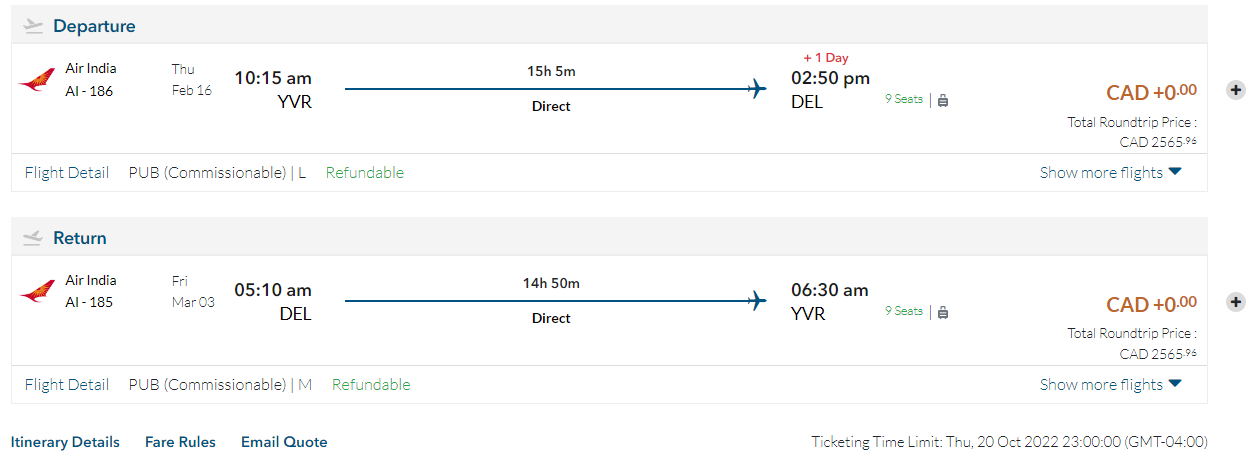The height and width of the screenshot is (471, 1255).
Task: View the Fare Rules
Action: [x=180, y=442]
